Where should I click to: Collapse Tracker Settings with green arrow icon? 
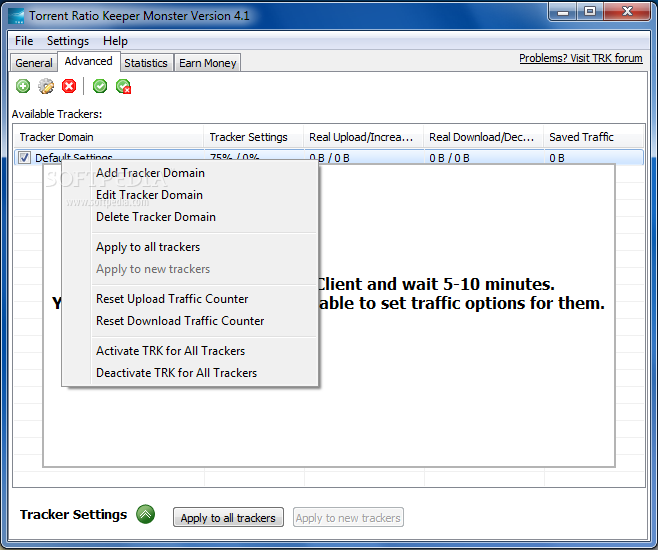tap(146, 514)
